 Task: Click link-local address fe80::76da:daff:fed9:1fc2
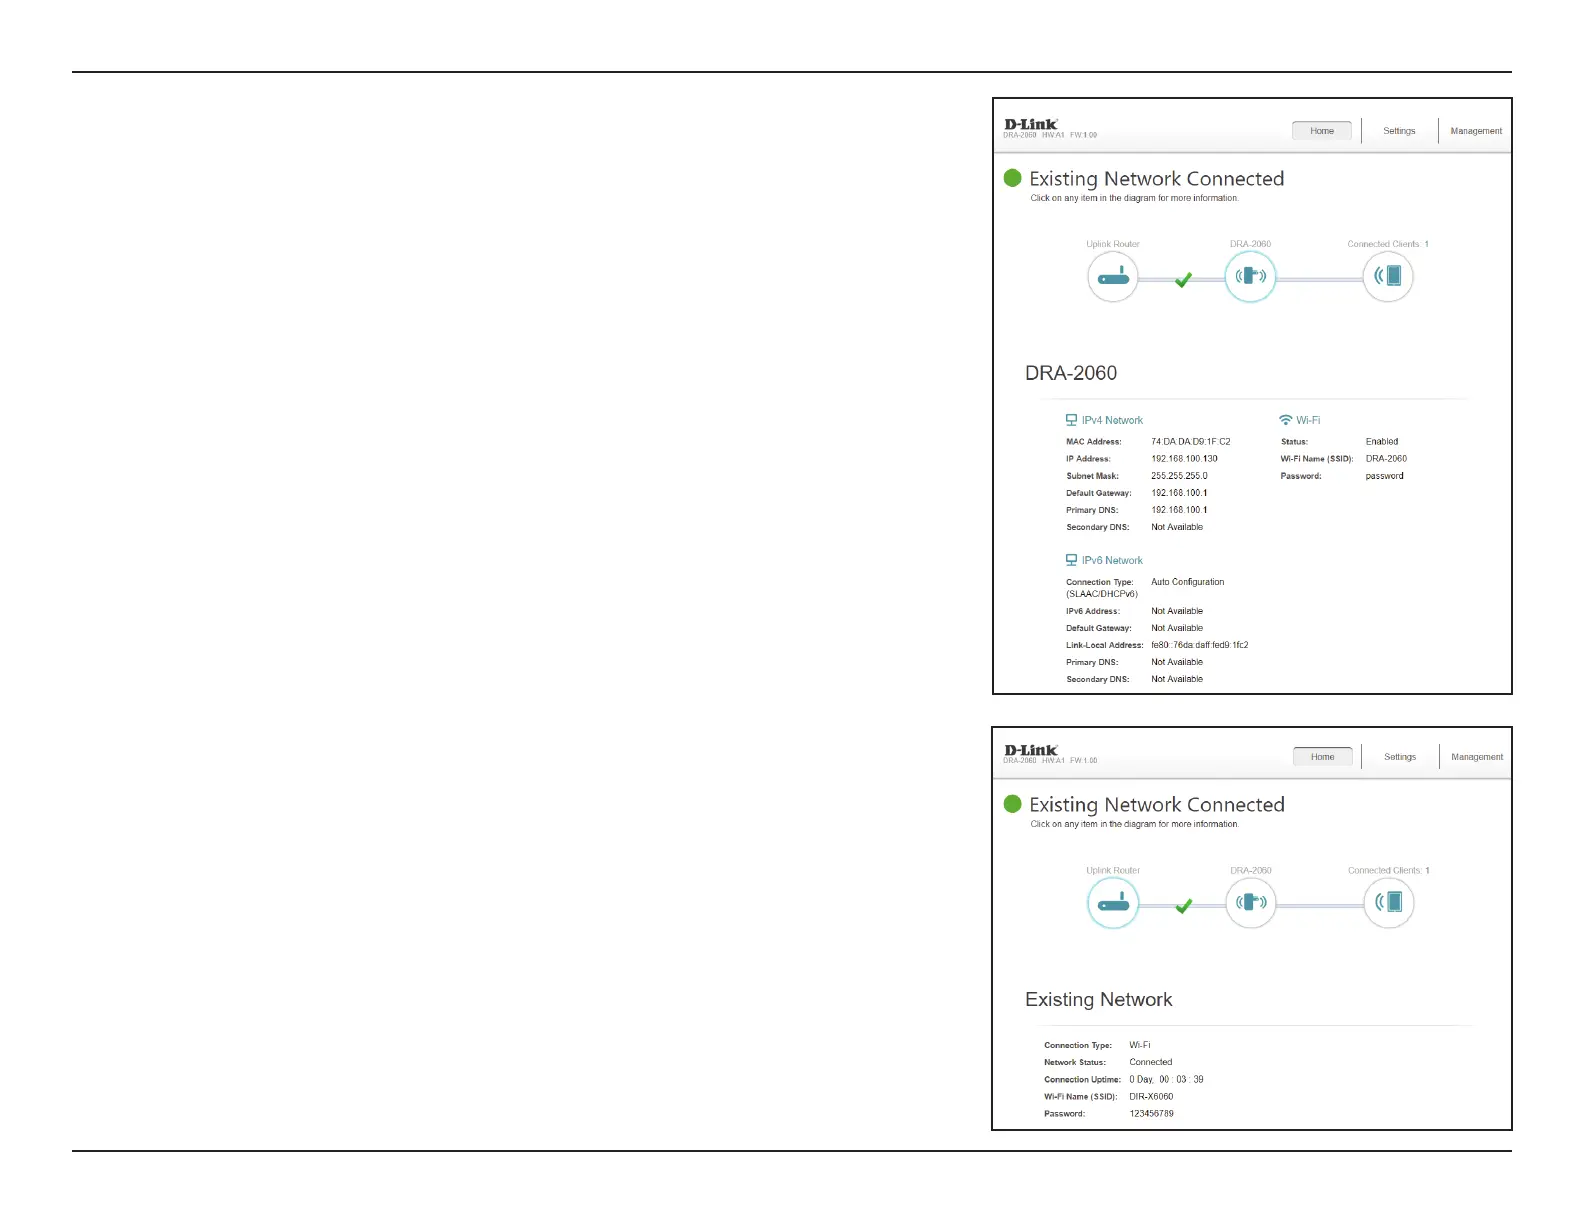tap(1199, 645)
